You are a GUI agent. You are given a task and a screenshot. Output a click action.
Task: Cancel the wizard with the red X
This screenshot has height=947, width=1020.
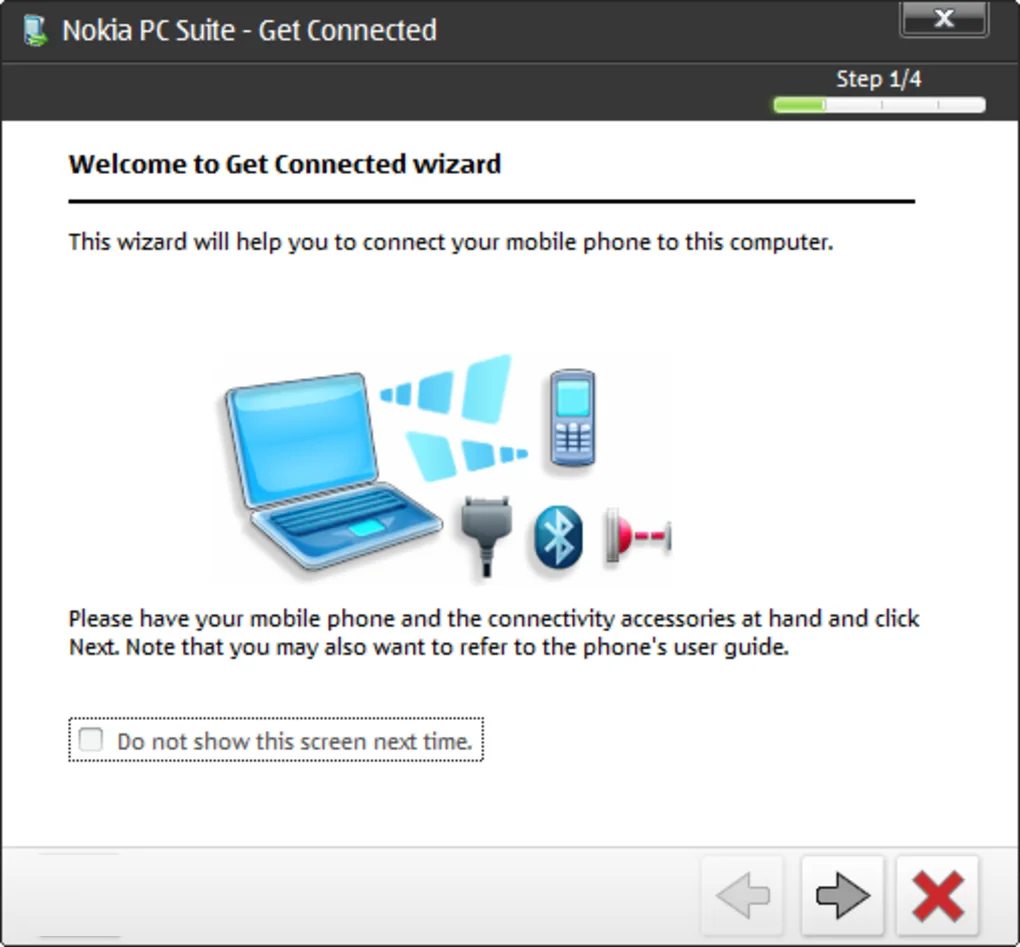937,896
